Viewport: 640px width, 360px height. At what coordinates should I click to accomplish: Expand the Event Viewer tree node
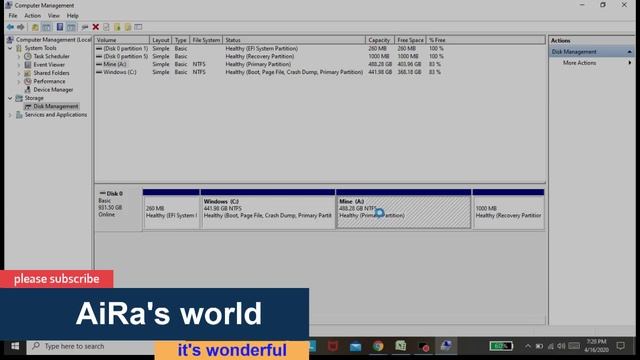tap(19, 64)
